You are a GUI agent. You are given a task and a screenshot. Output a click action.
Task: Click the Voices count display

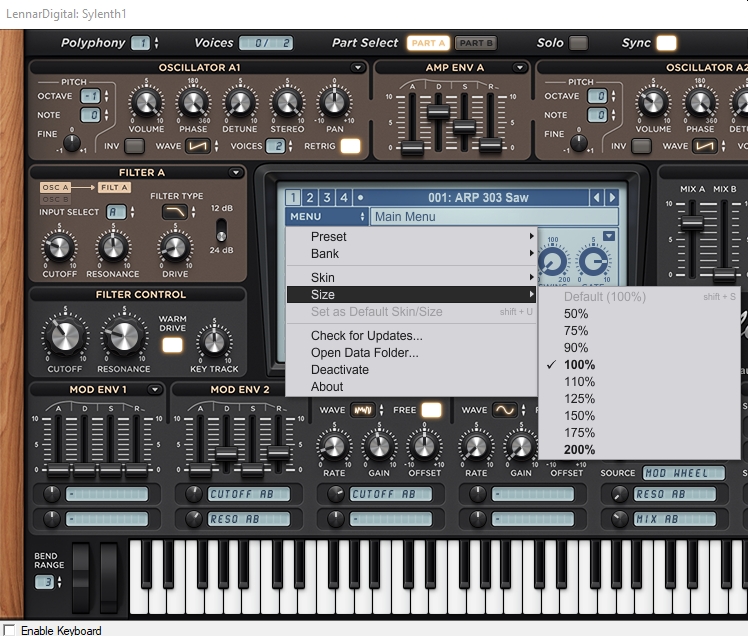[266, 43]
